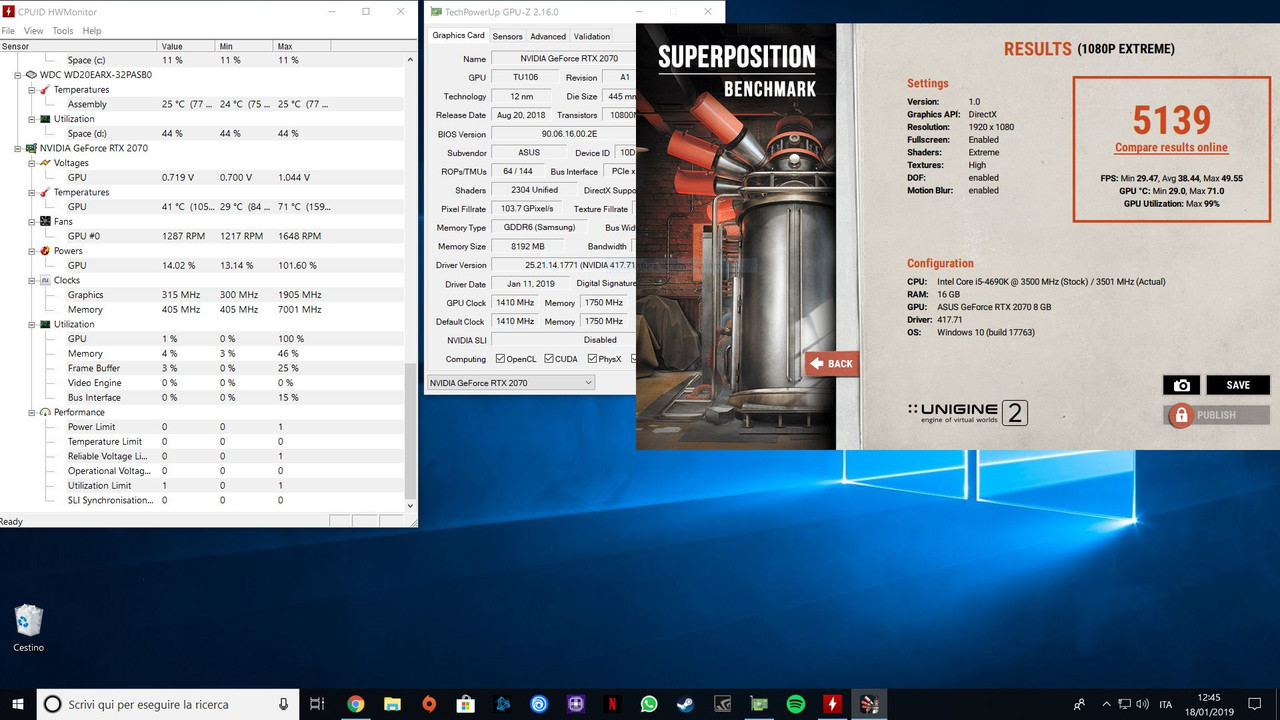Collapse the Performance node in HWMonitor
Image resolution: width=1280 pixels, height=720 pixels.
pos(32,412)
